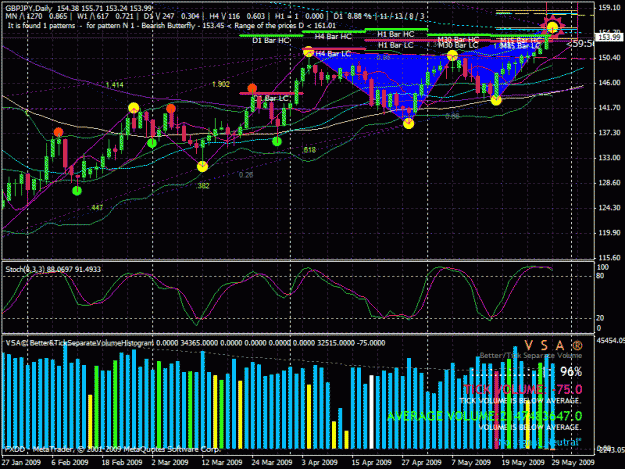Click the '45454.07' volume scale value

610,341
